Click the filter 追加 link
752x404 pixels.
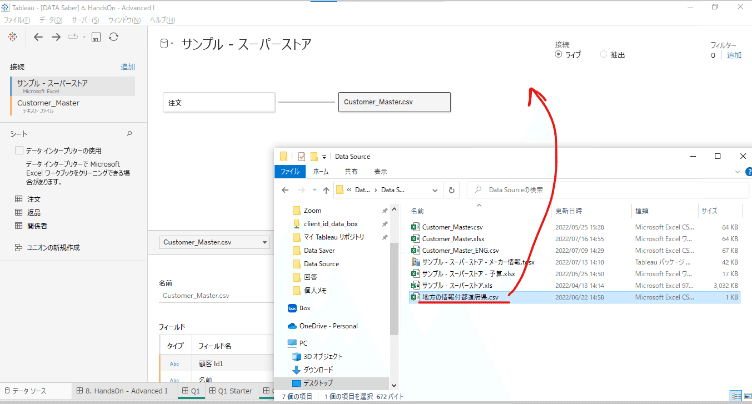click(734, 55)
